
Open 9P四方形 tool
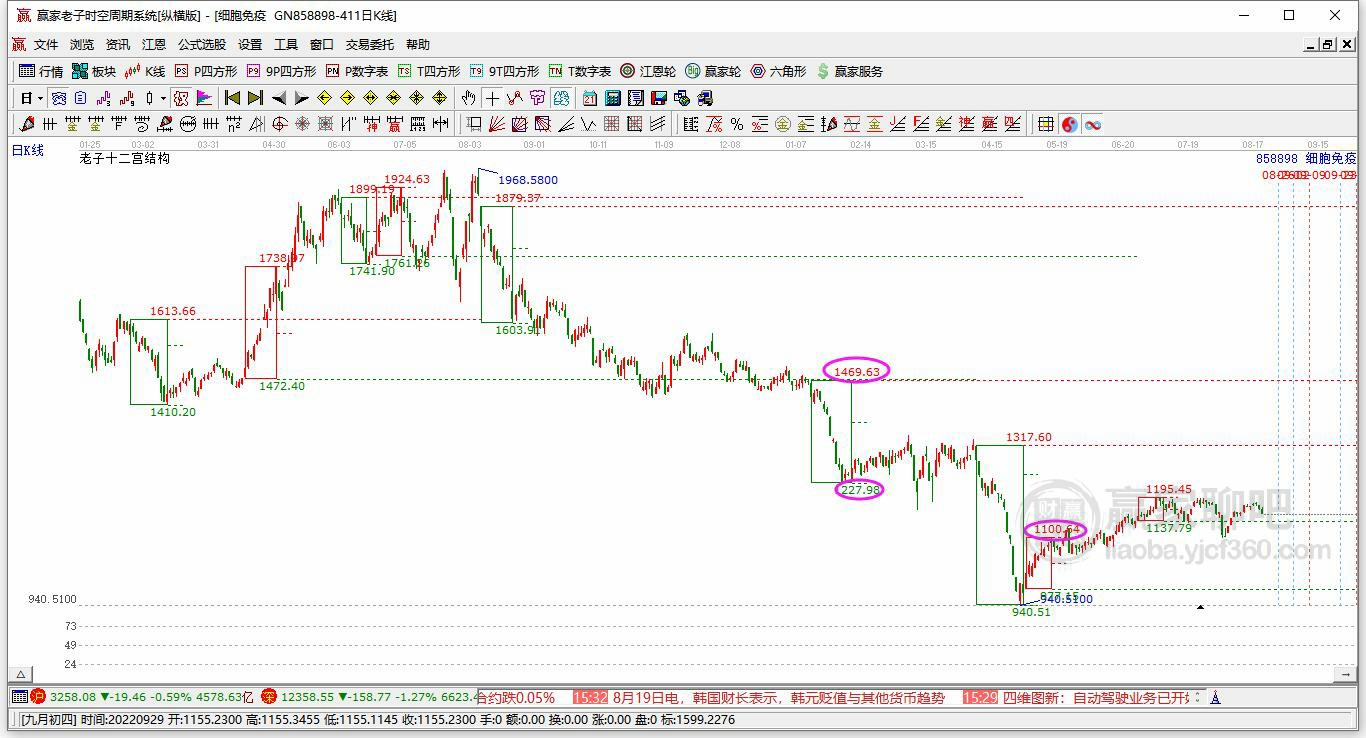pos(281,71)
